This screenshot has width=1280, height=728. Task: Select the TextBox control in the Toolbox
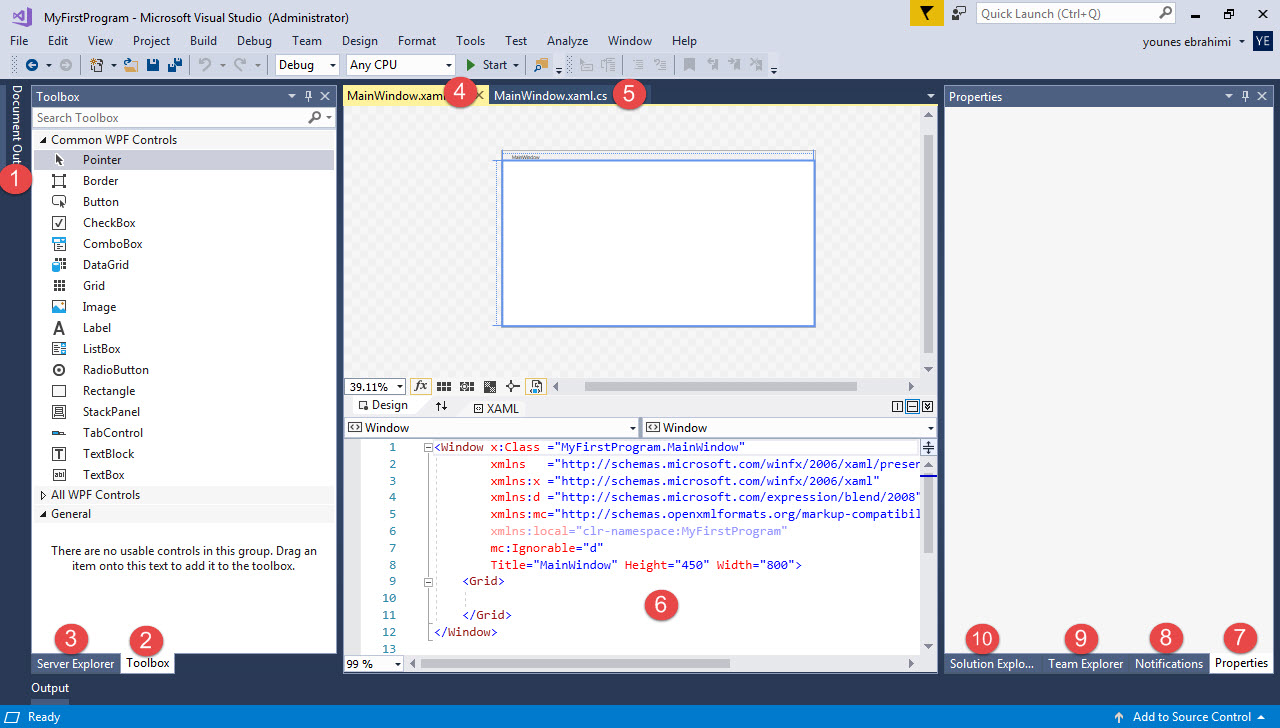click(x=105, y=474)
